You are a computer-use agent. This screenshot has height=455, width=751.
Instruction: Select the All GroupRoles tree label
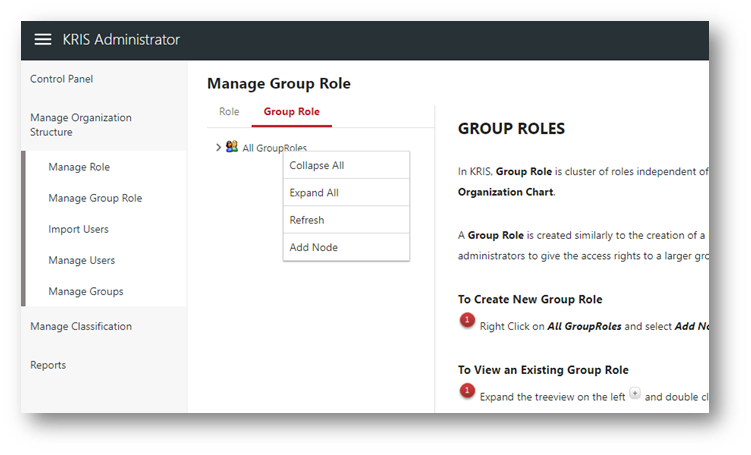[x=274, y=148]
